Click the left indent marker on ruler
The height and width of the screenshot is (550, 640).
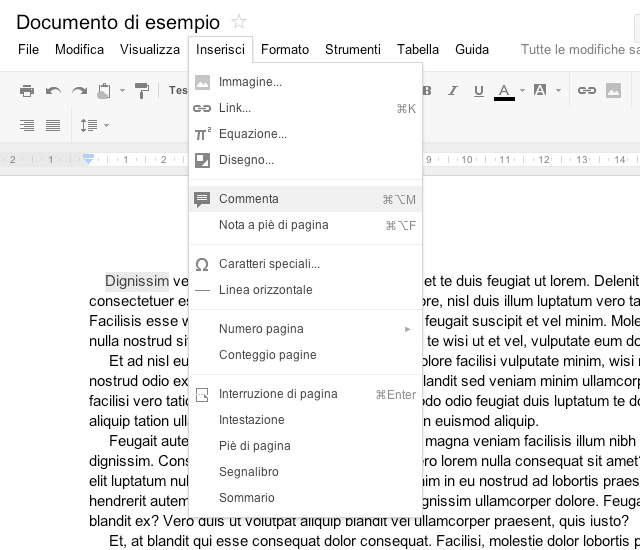pos(89,159)
